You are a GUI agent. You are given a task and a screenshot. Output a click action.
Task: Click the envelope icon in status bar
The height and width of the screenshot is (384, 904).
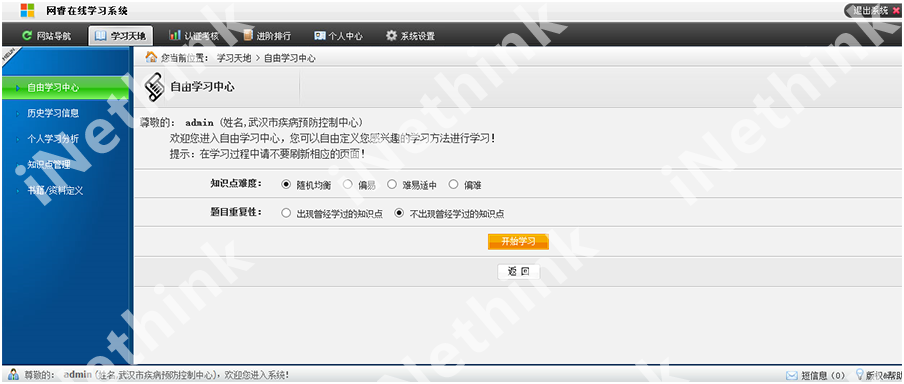click(792, 375)
